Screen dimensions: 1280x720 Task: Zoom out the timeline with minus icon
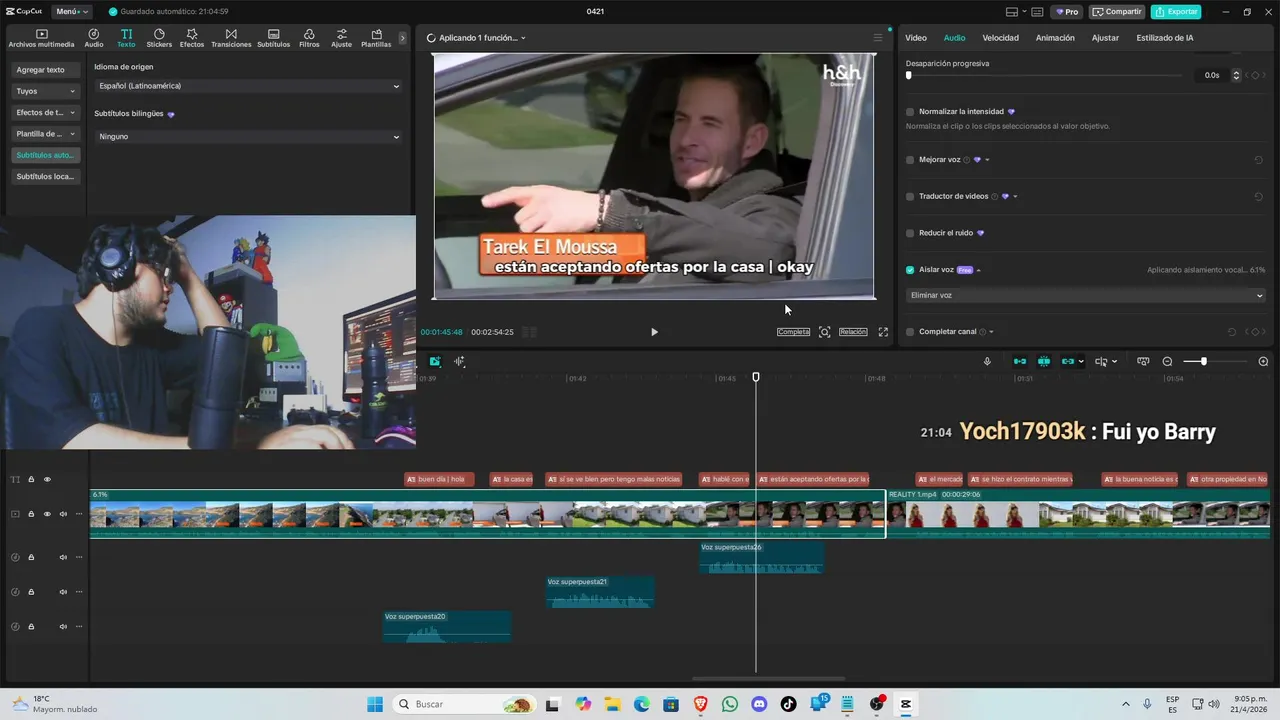coord(1167,361)
